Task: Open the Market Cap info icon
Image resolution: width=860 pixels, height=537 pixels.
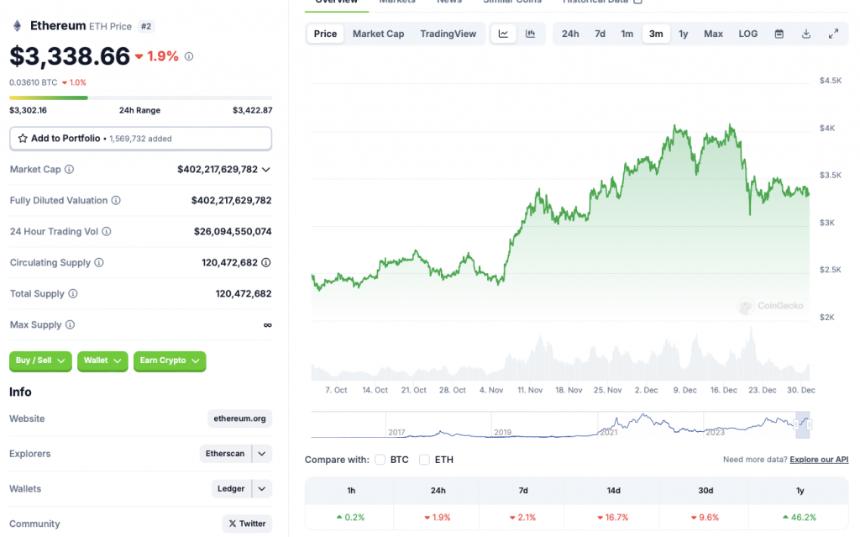Action: click(x=69, y=169)
